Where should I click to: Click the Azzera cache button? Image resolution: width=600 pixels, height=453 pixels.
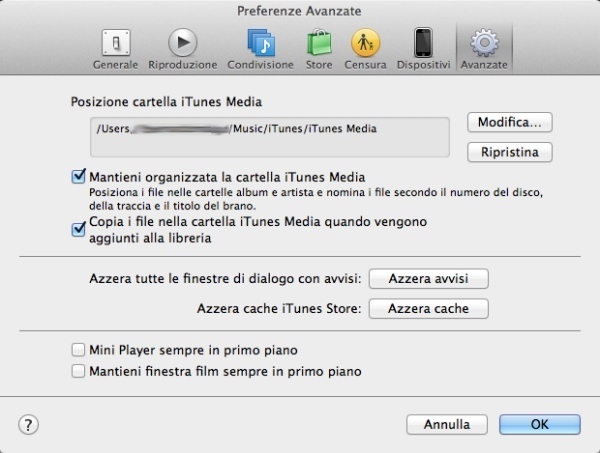[x=429, y=308]
